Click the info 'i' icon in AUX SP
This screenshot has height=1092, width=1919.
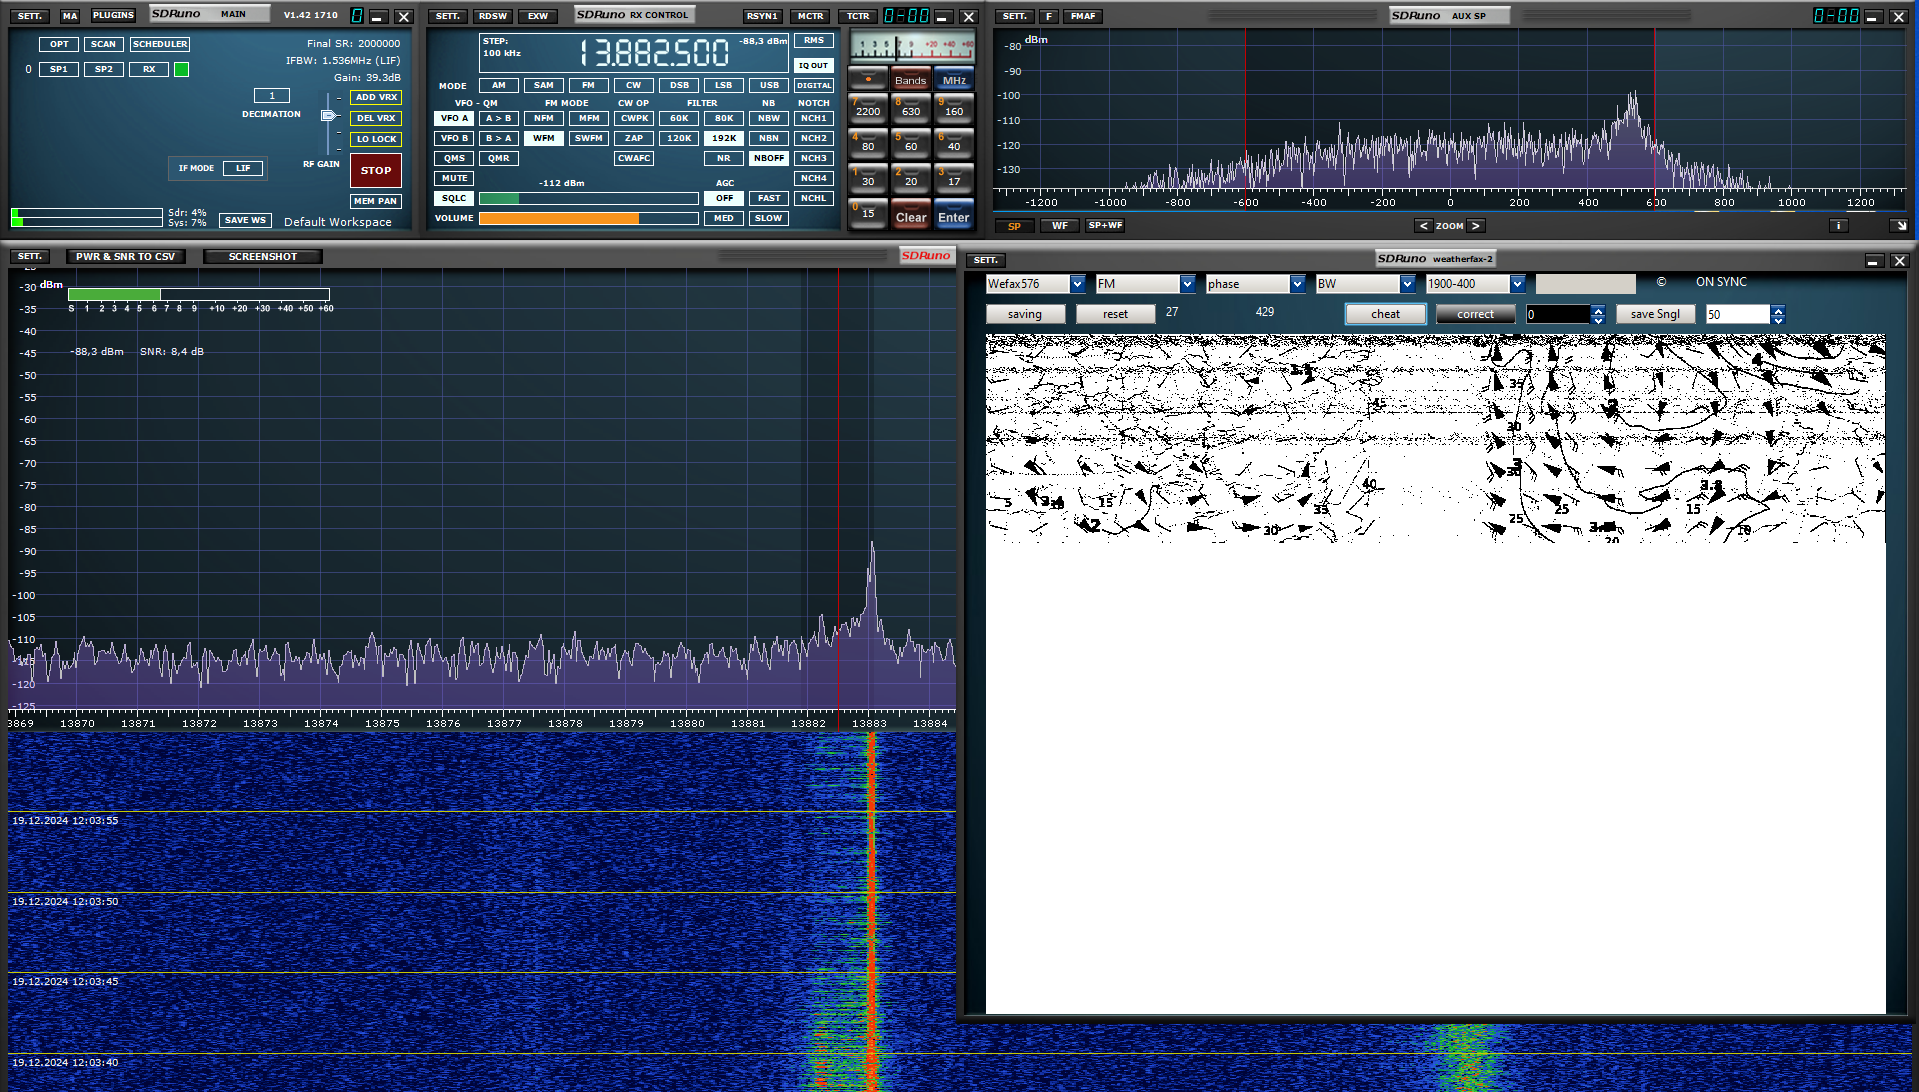[x=1838, y=226]
